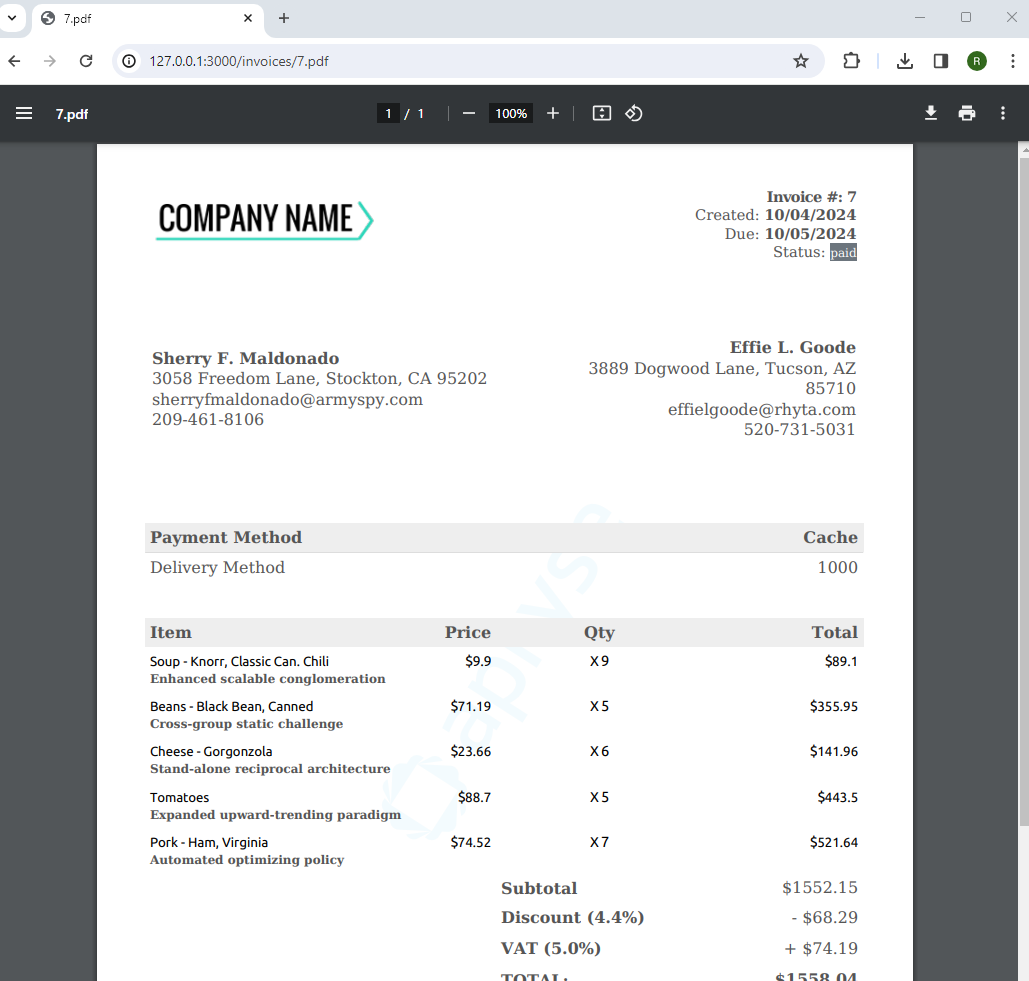This screenshot has height=981, width=1029.
Task: Click row total $521.64
Action: (833, 843)
